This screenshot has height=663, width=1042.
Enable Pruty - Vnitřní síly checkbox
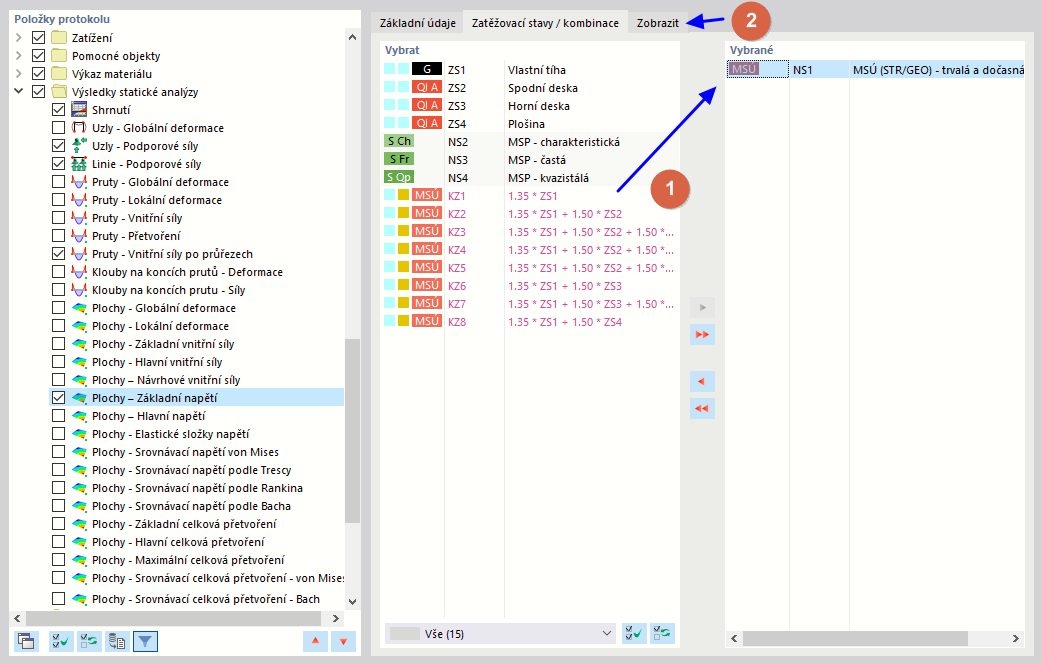coord(58,217)
